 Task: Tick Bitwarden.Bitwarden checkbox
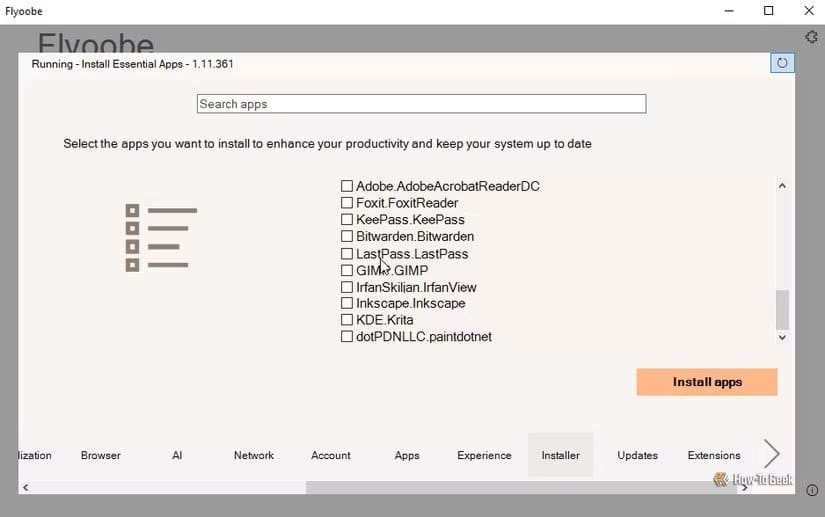(347, 236)
